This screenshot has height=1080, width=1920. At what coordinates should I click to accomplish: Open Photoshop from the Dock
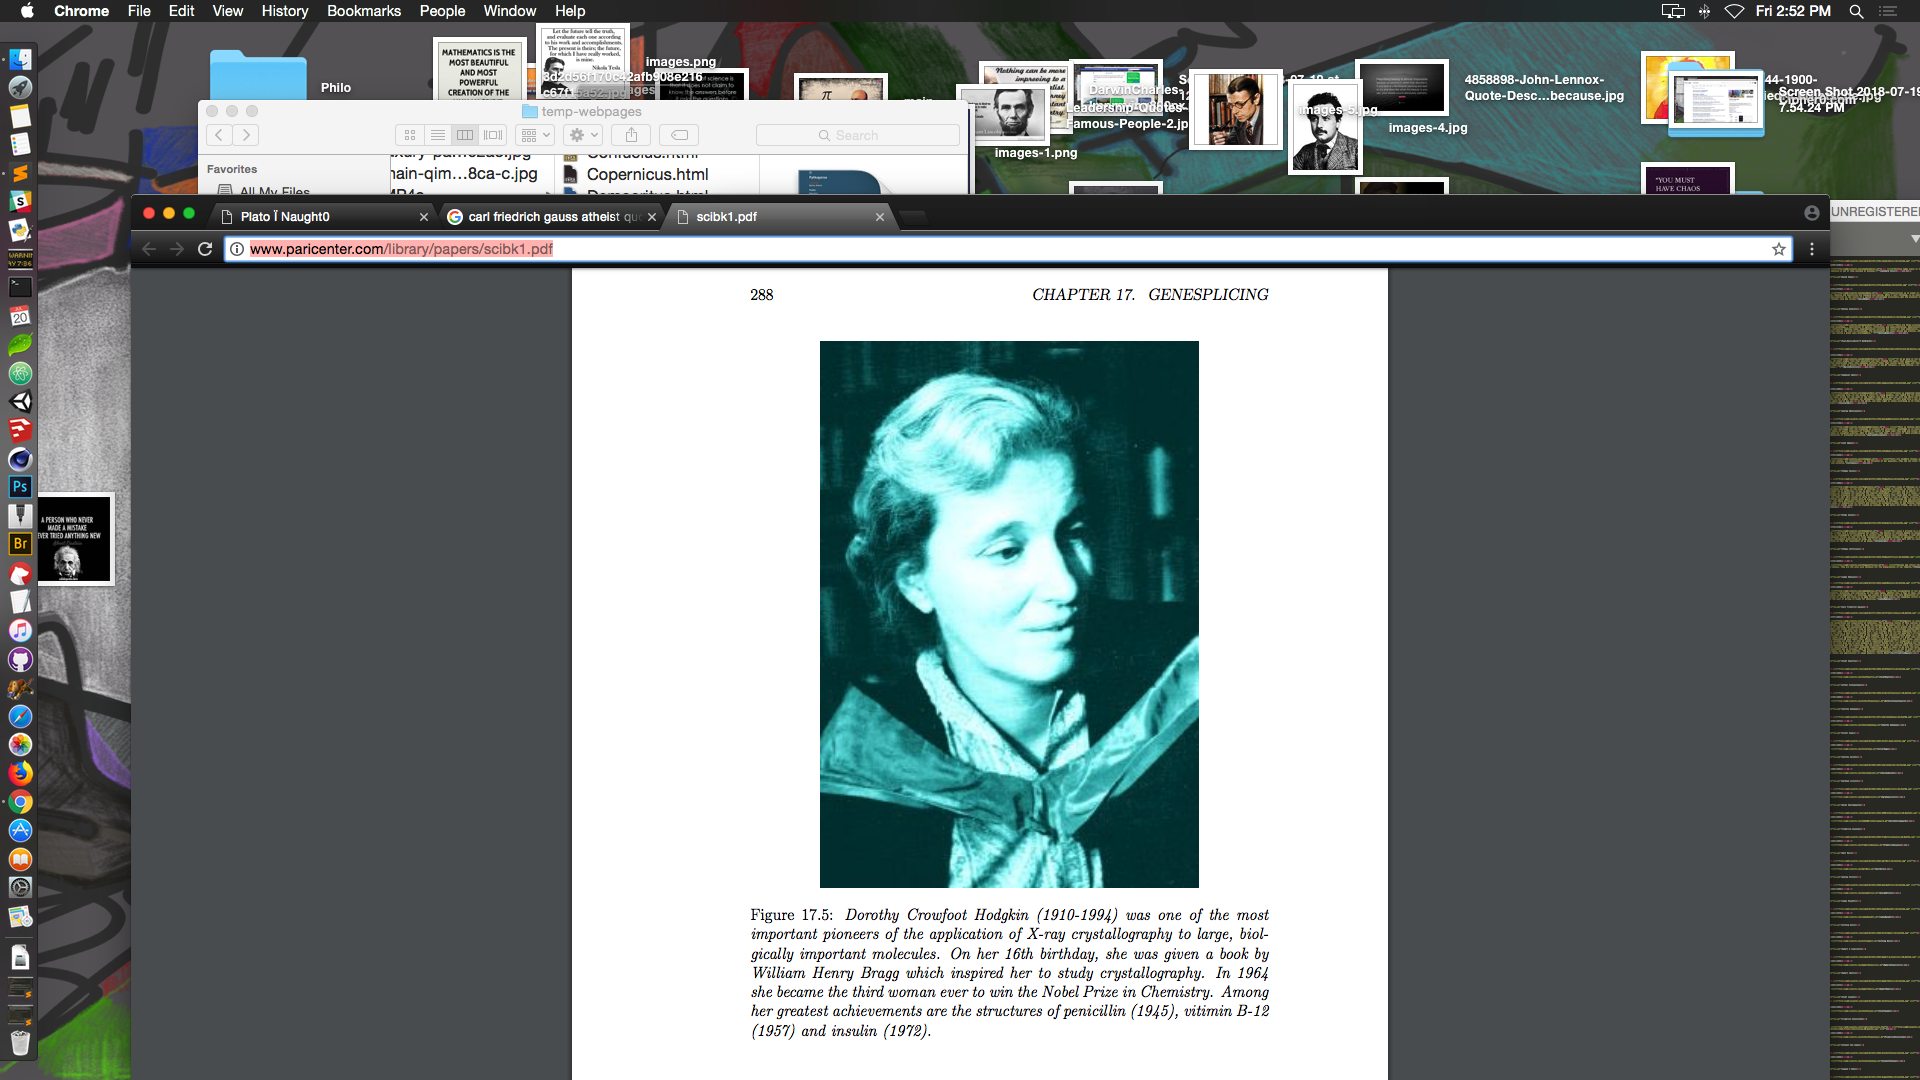click(20, 487)
